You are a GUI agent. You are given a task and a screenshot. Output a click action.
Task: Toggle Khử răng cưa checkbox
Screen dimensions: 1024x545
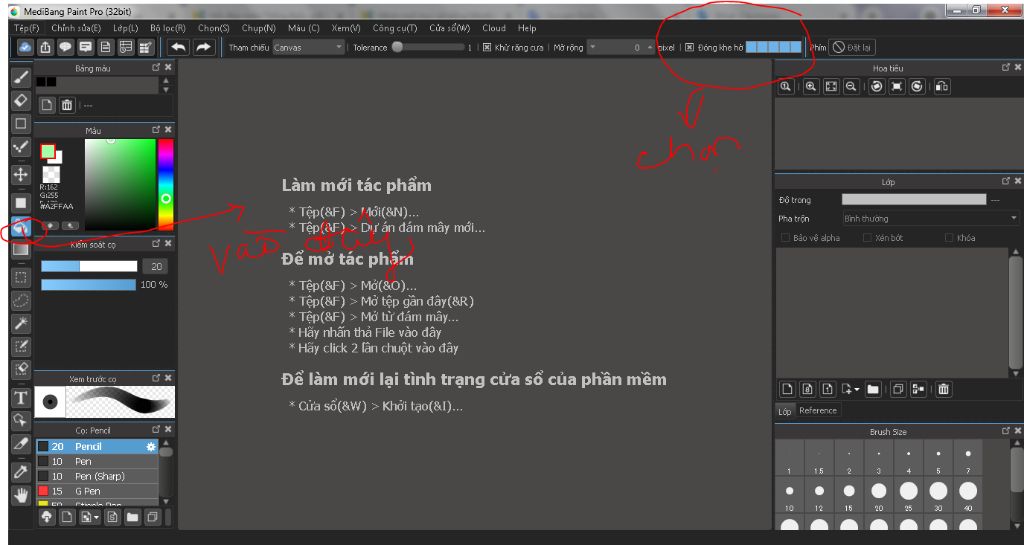[487, 47]
